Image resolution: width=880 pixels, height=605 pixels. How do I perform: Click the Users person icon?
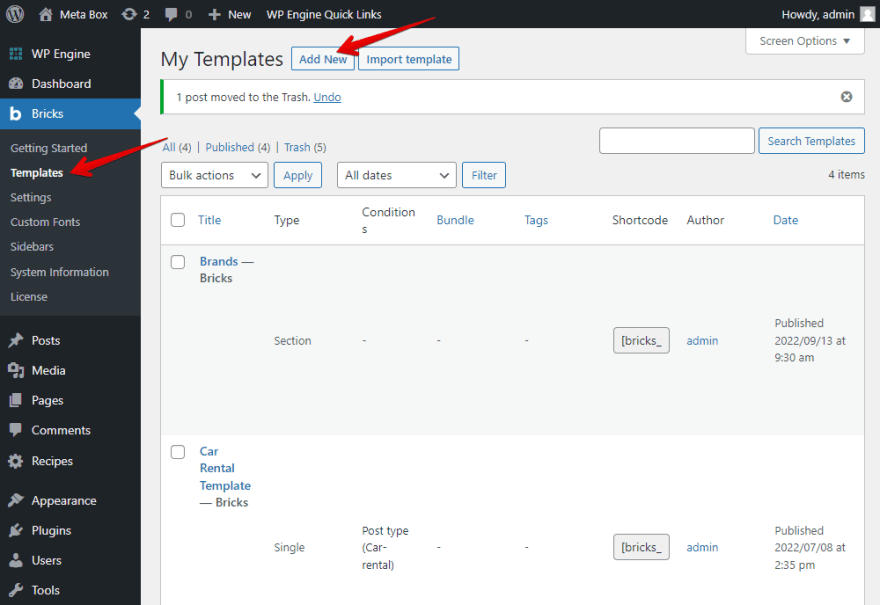[16, 560]
